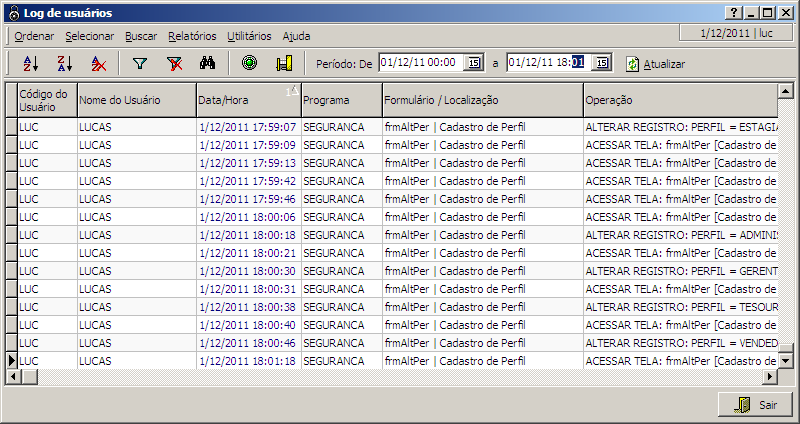Open calendar picker for the end date
The width and height of the screenshot is (800, 424).
[x=601, y=63]
